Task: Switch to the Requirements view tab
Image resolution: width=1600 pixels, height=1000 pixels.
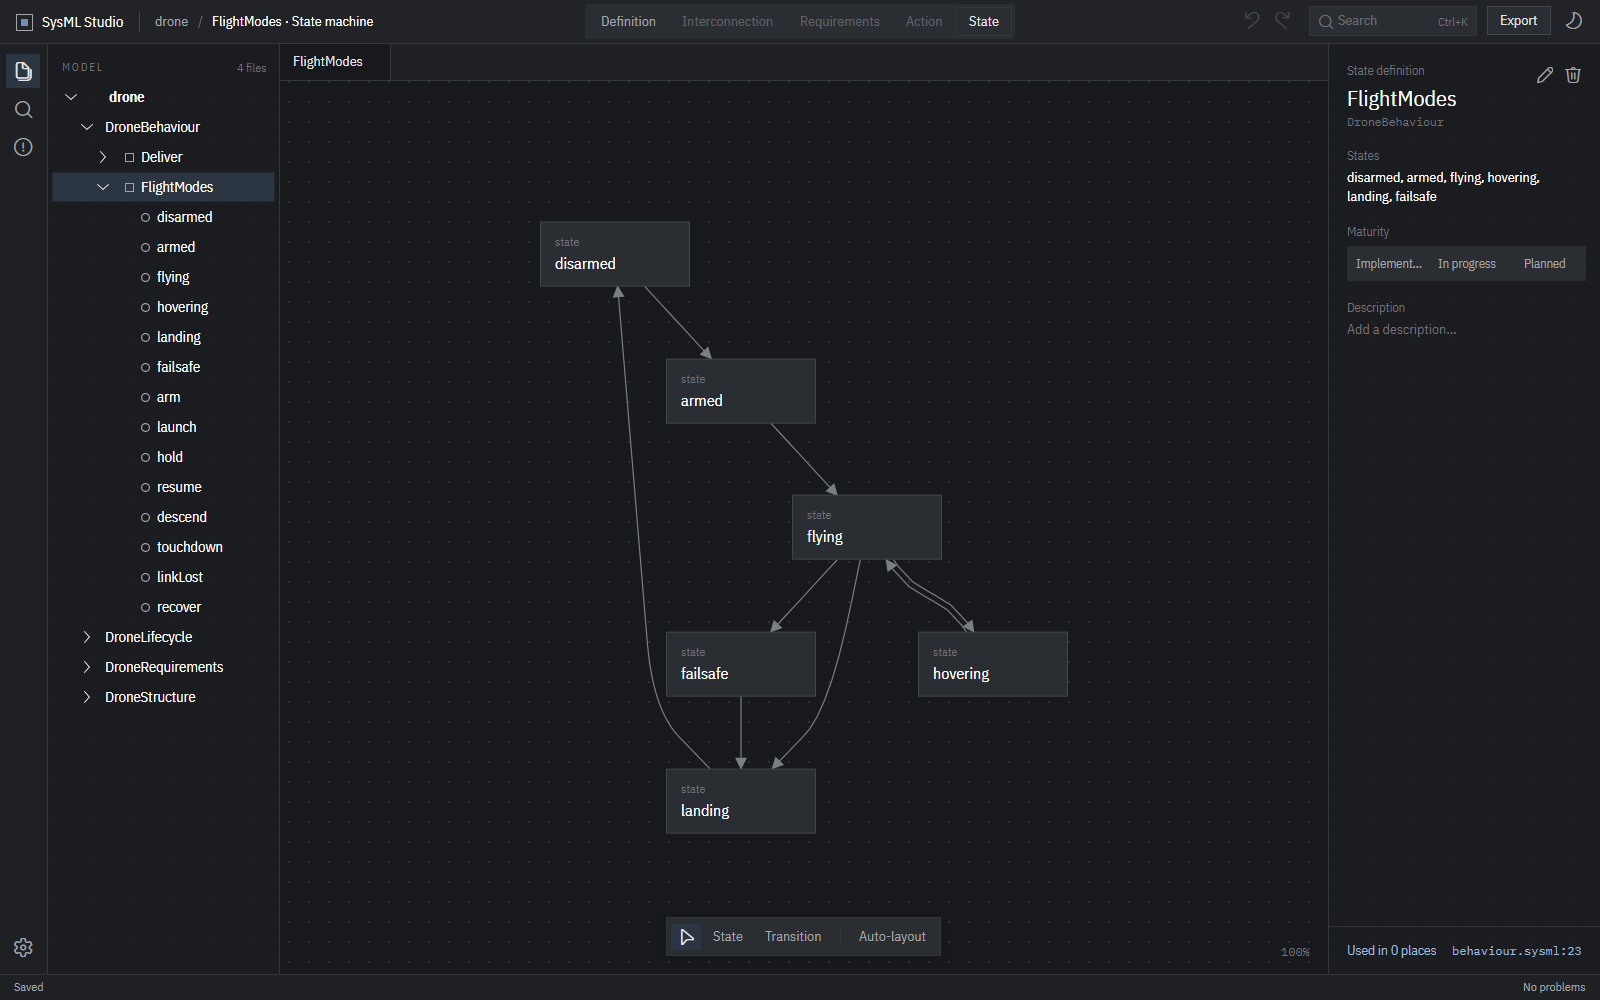Action: [840, 21]
